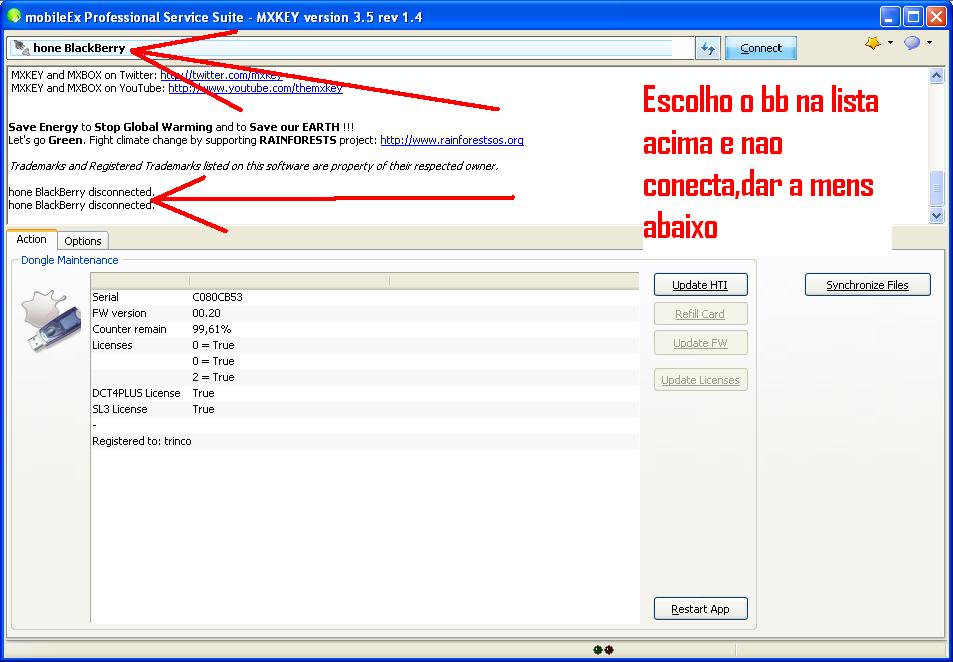Select the FW version 00.20 row
Screen dimensions: 953x662
tap(365, 313)
